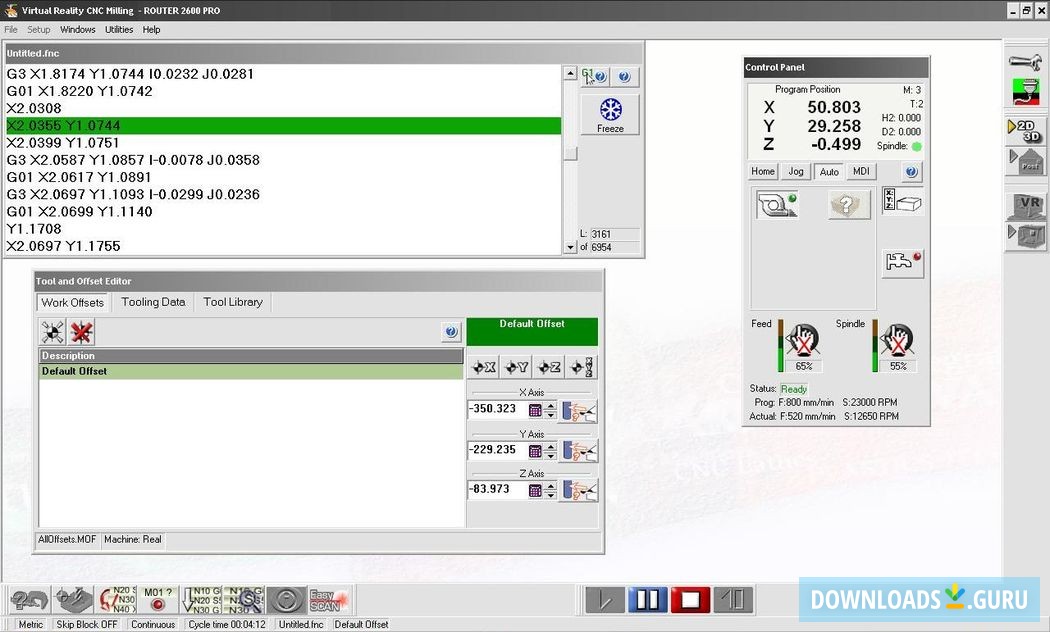Image resolution: width=1050 pixels, height=632 pixels.
Task: Click the cycle start checkmark button
Action: [605, 600]
